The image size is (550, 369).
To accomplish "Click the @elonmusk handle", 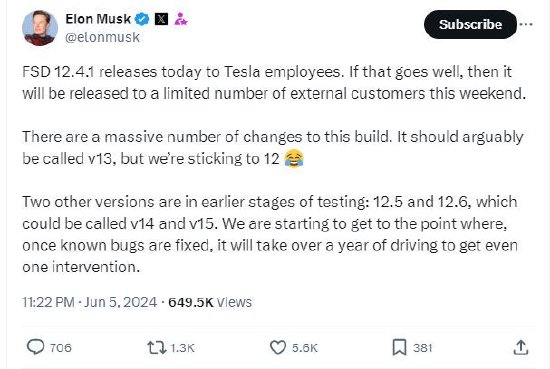I will click(102, 37).
